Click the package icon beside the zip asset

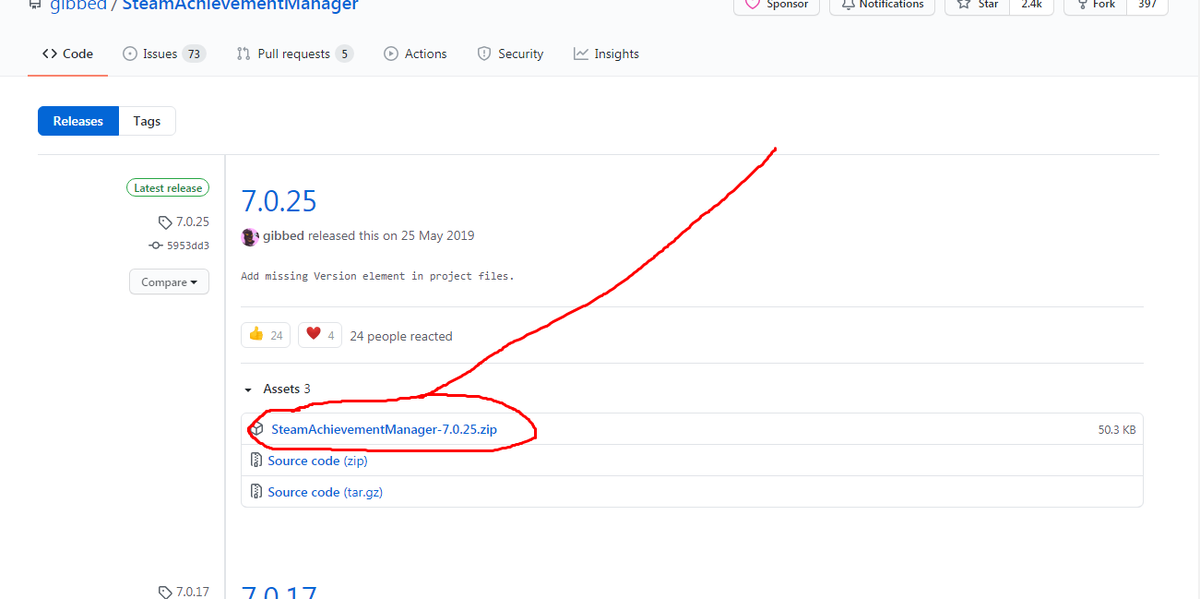pyautogui.click(x=257, y=430)
